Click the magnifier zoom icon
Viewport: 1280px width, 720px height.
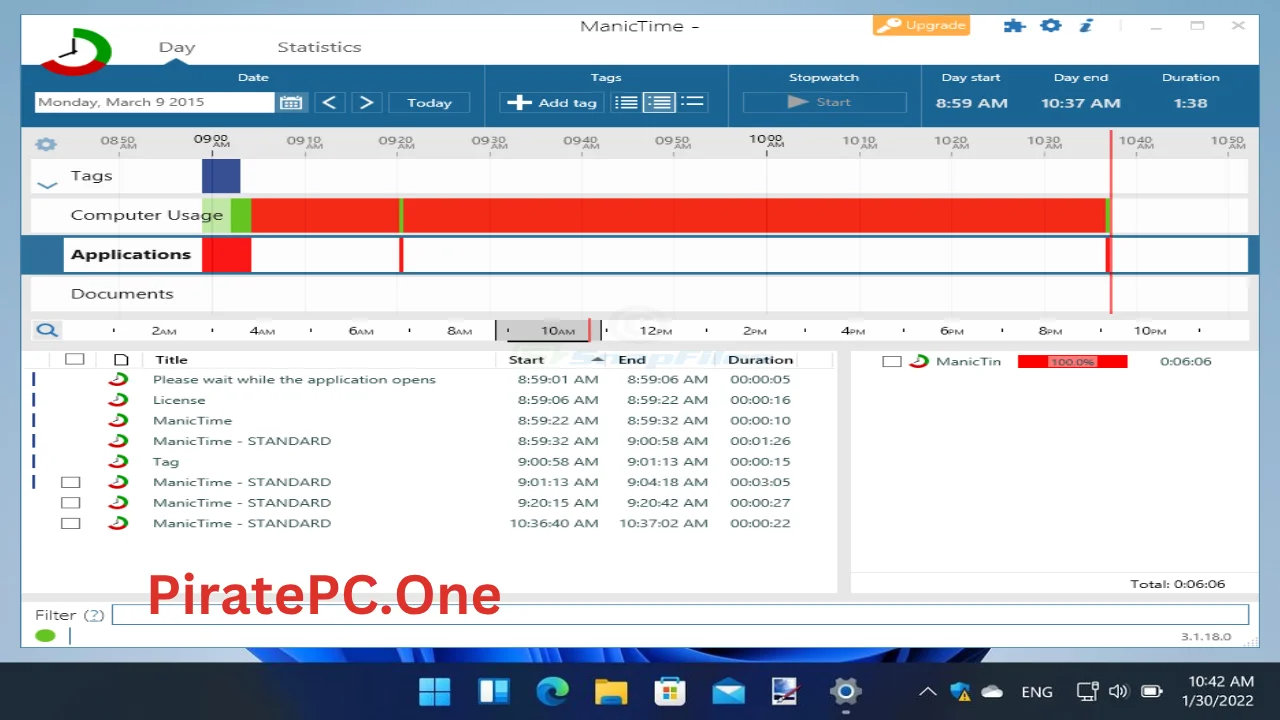pyautogui.click(x=46, y=330)
